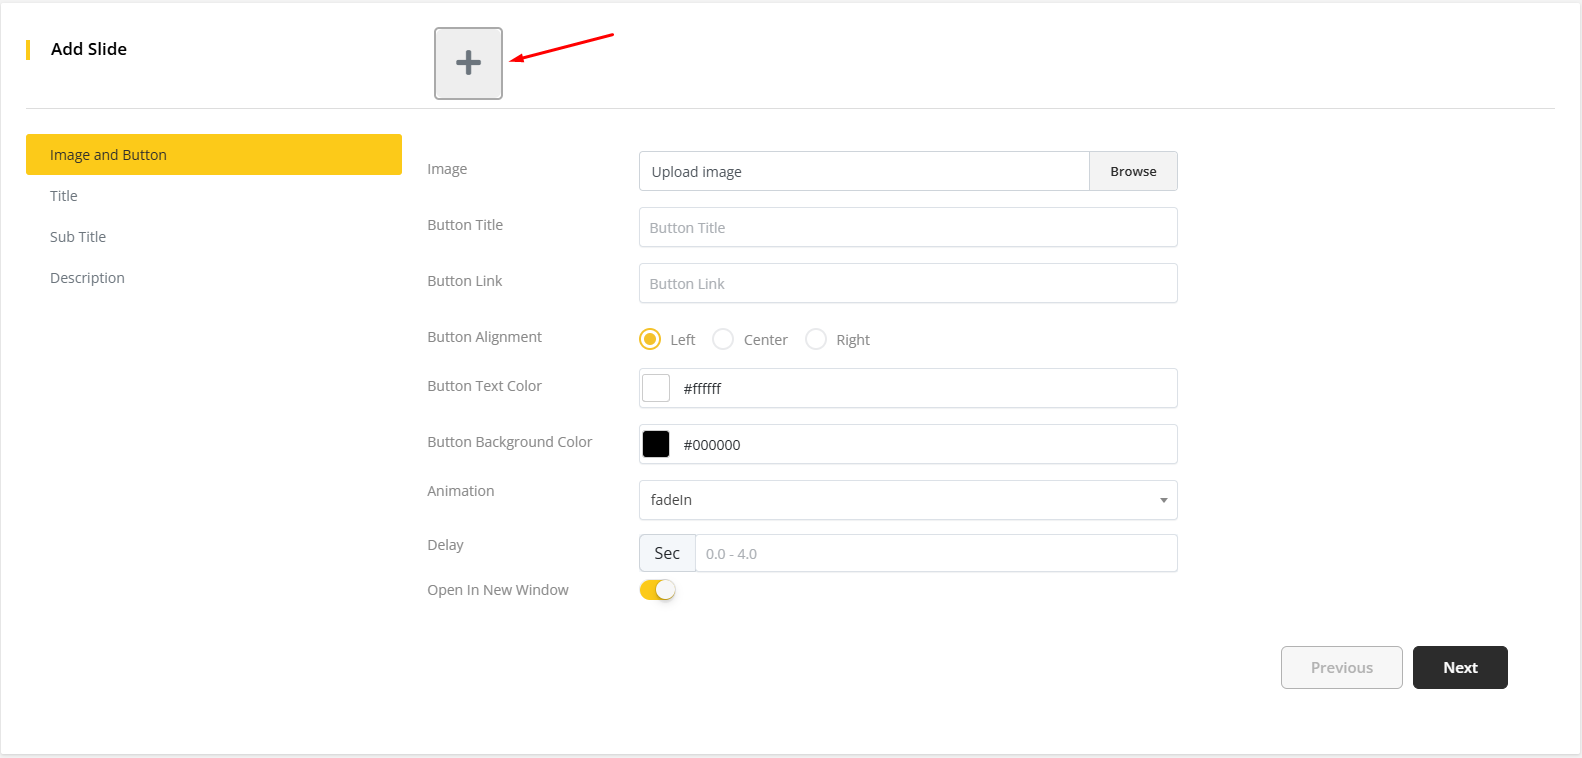Open the Animation fadeIn dropdown

tap(907, 500)
